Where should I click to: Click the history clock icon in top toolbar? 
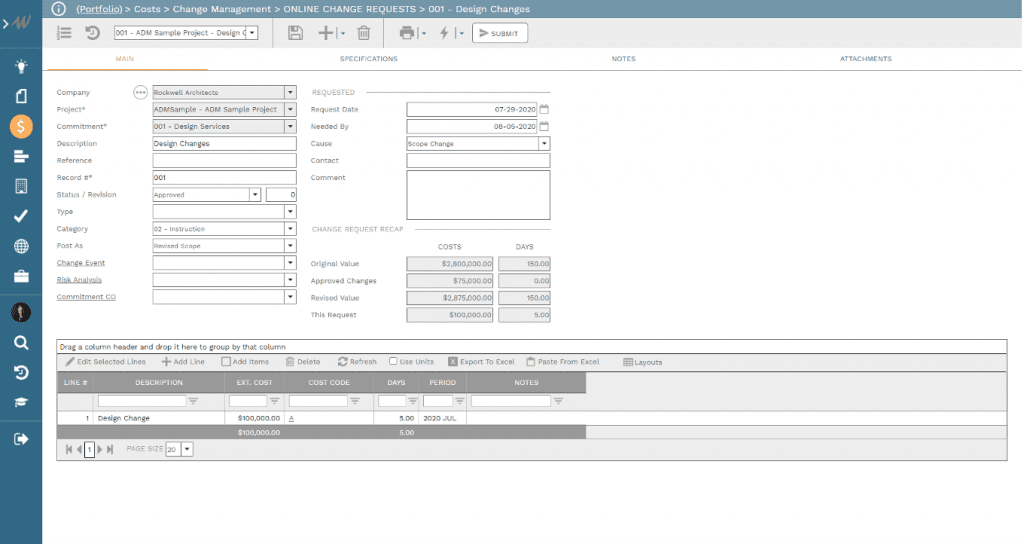[92, 33]
